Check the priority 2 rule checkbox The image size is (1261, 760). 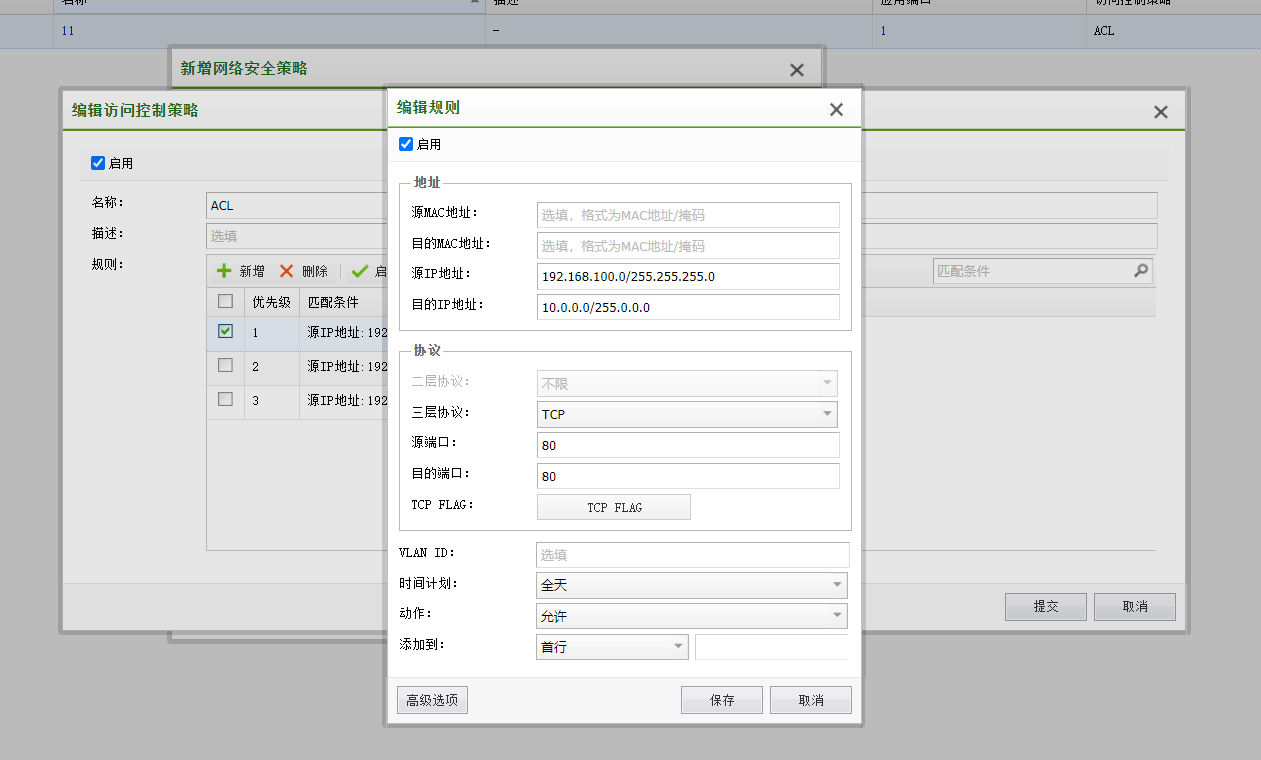click(x=225, y=365)
